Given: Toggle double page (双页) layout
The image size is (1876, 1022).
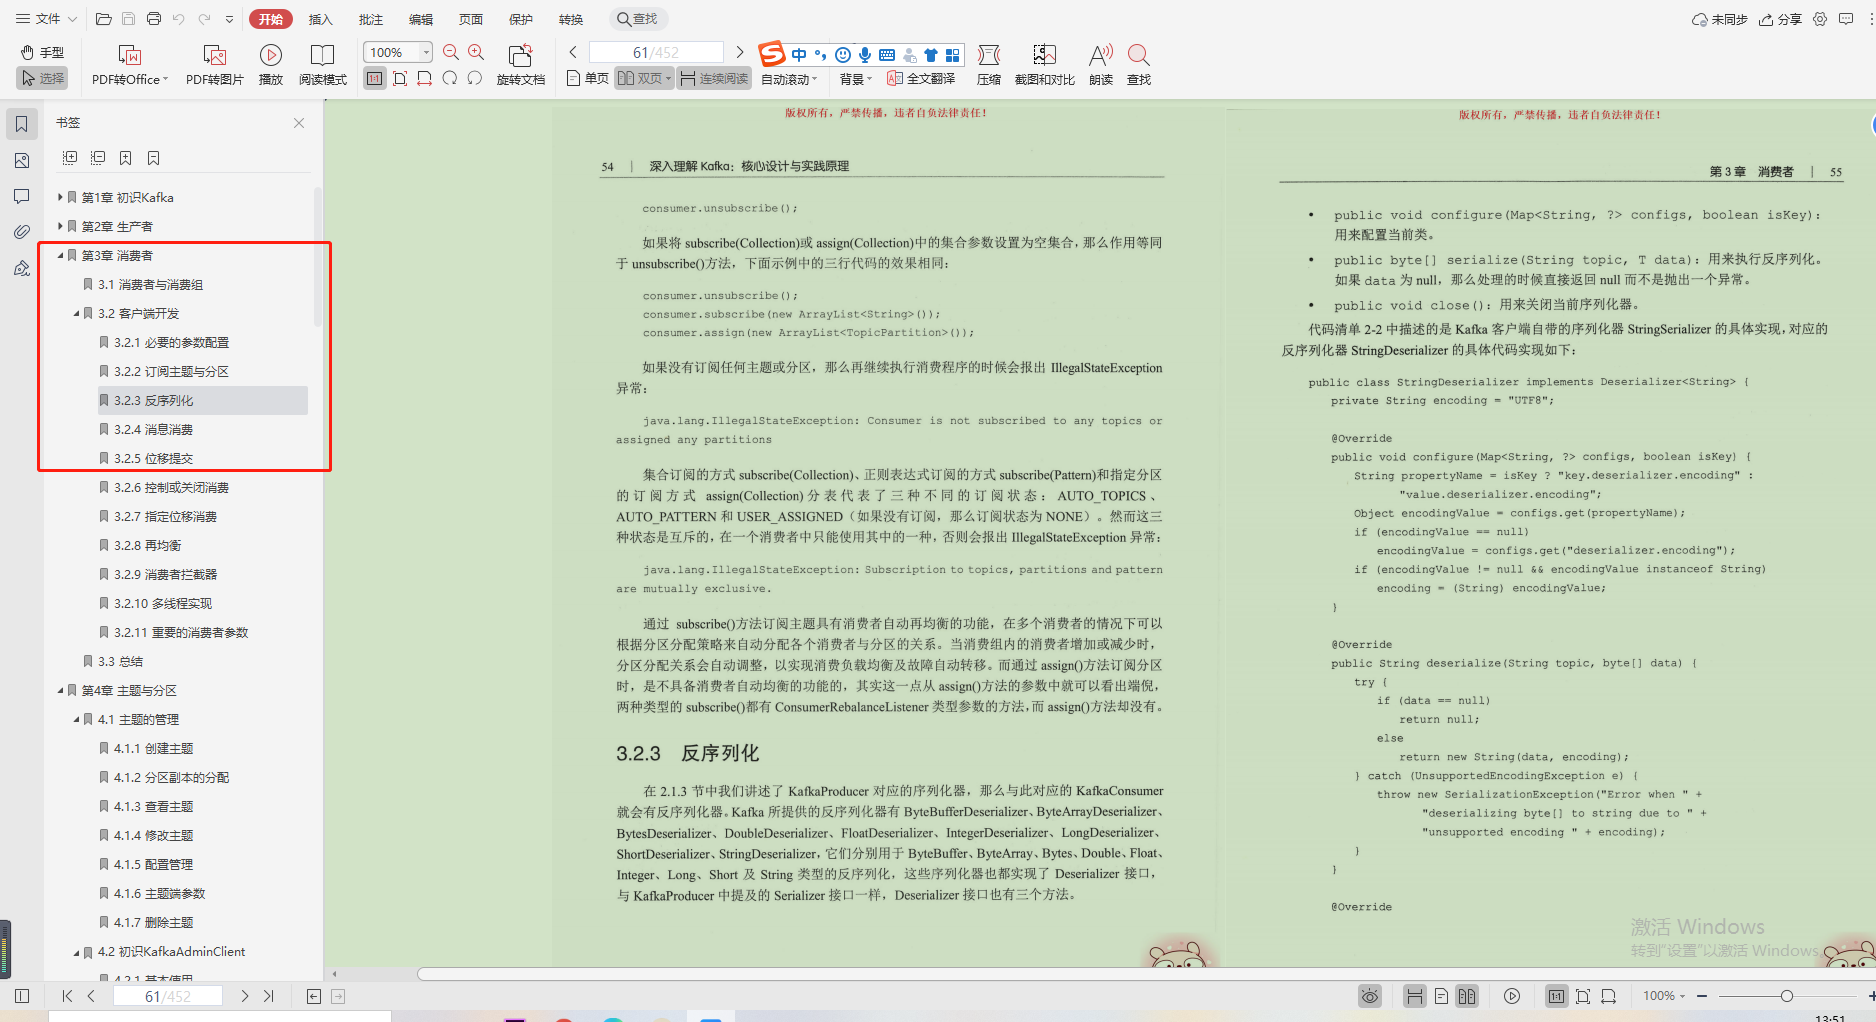Looking at the screenshot, I should coord(644,78).
